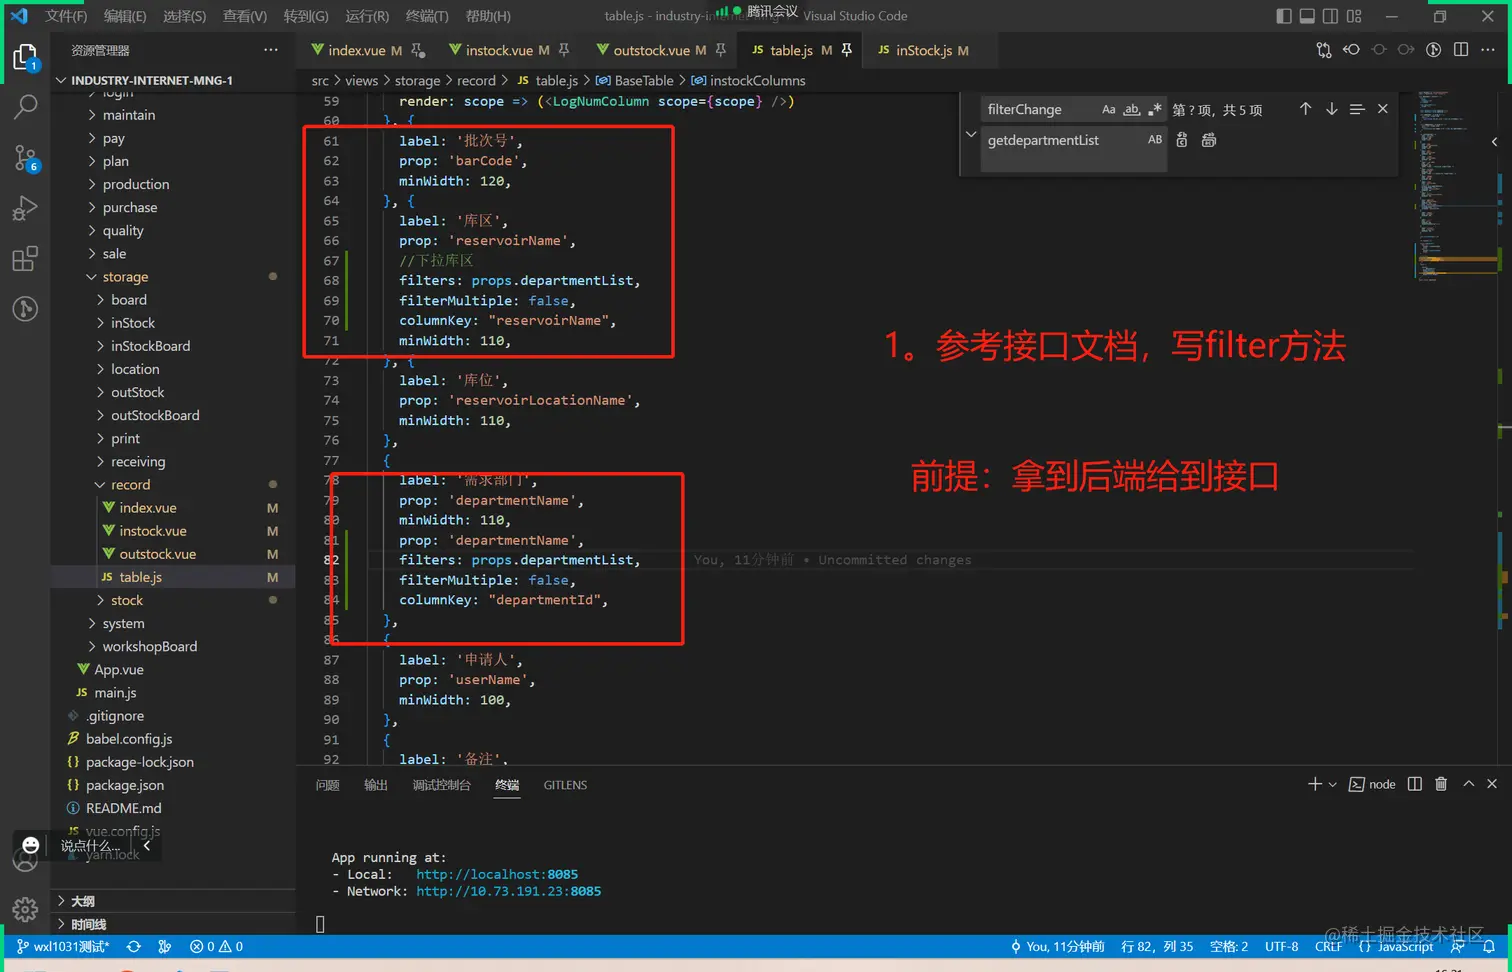The height and width of the screenshot is (972, 1512).
Task: Open editor More Actions ellipsis
Action: click(x=1488, y=50)
